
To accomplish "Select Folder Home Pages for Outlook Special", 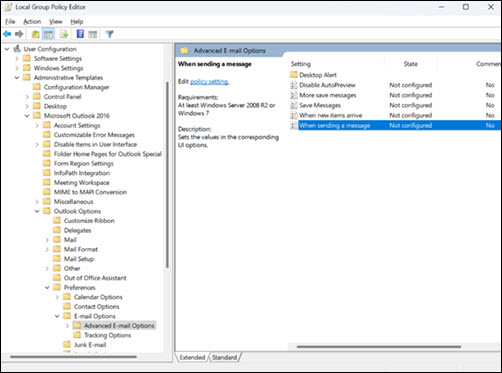I will click(x=108, y=154).
